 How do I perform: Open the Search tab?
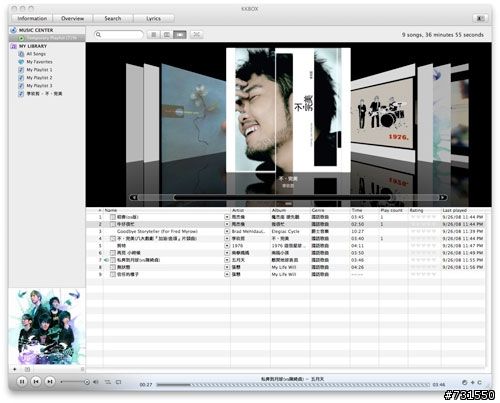click(113, 18)
